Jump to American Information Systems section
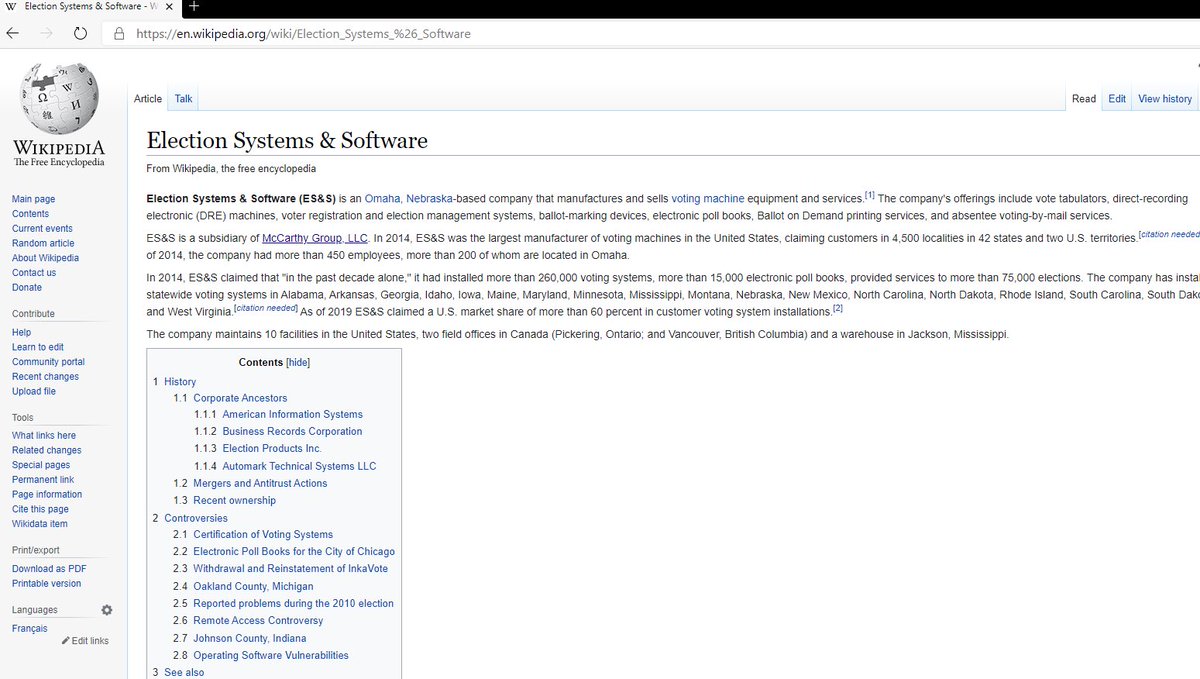The width and height of the screenshot is (1200, 679). 279,414
